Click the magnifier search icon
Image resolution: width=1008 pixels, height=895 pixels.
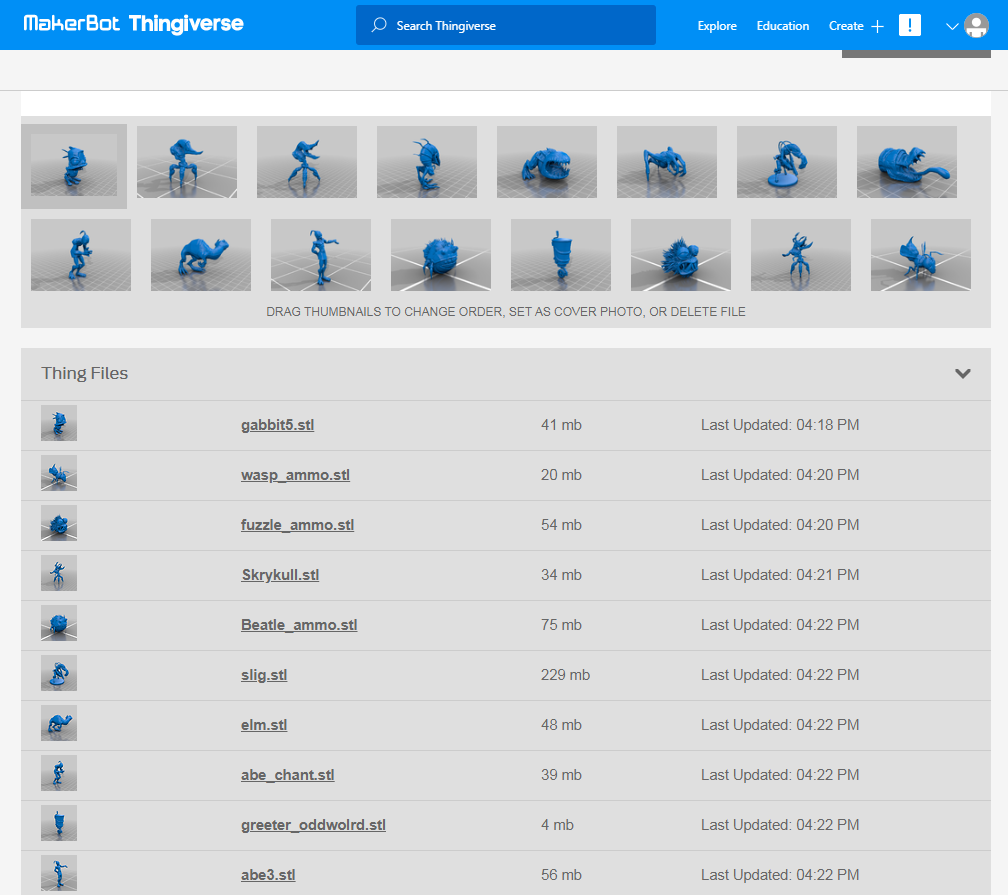click(379, 25)
